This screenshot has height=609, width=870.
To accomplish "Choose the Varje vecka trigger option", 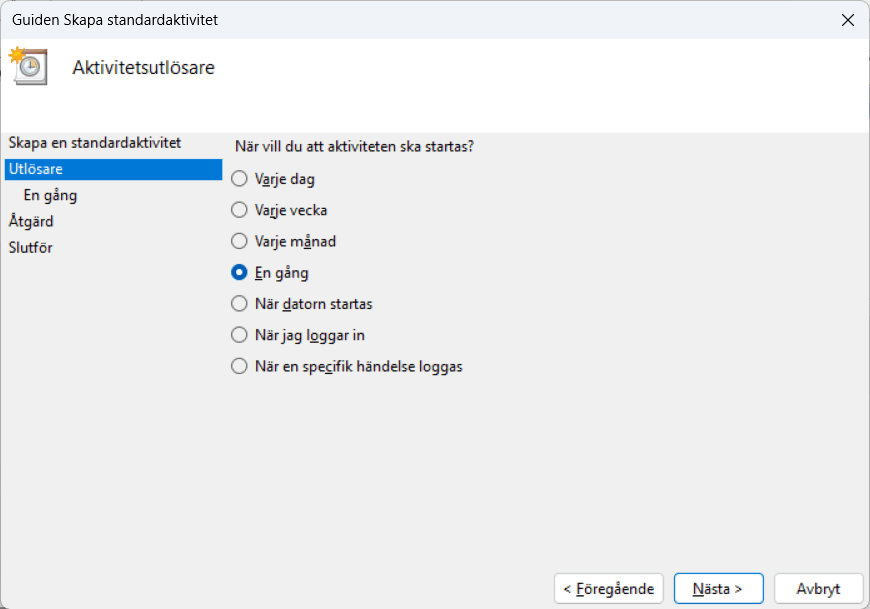I will [x=239, y=210].
